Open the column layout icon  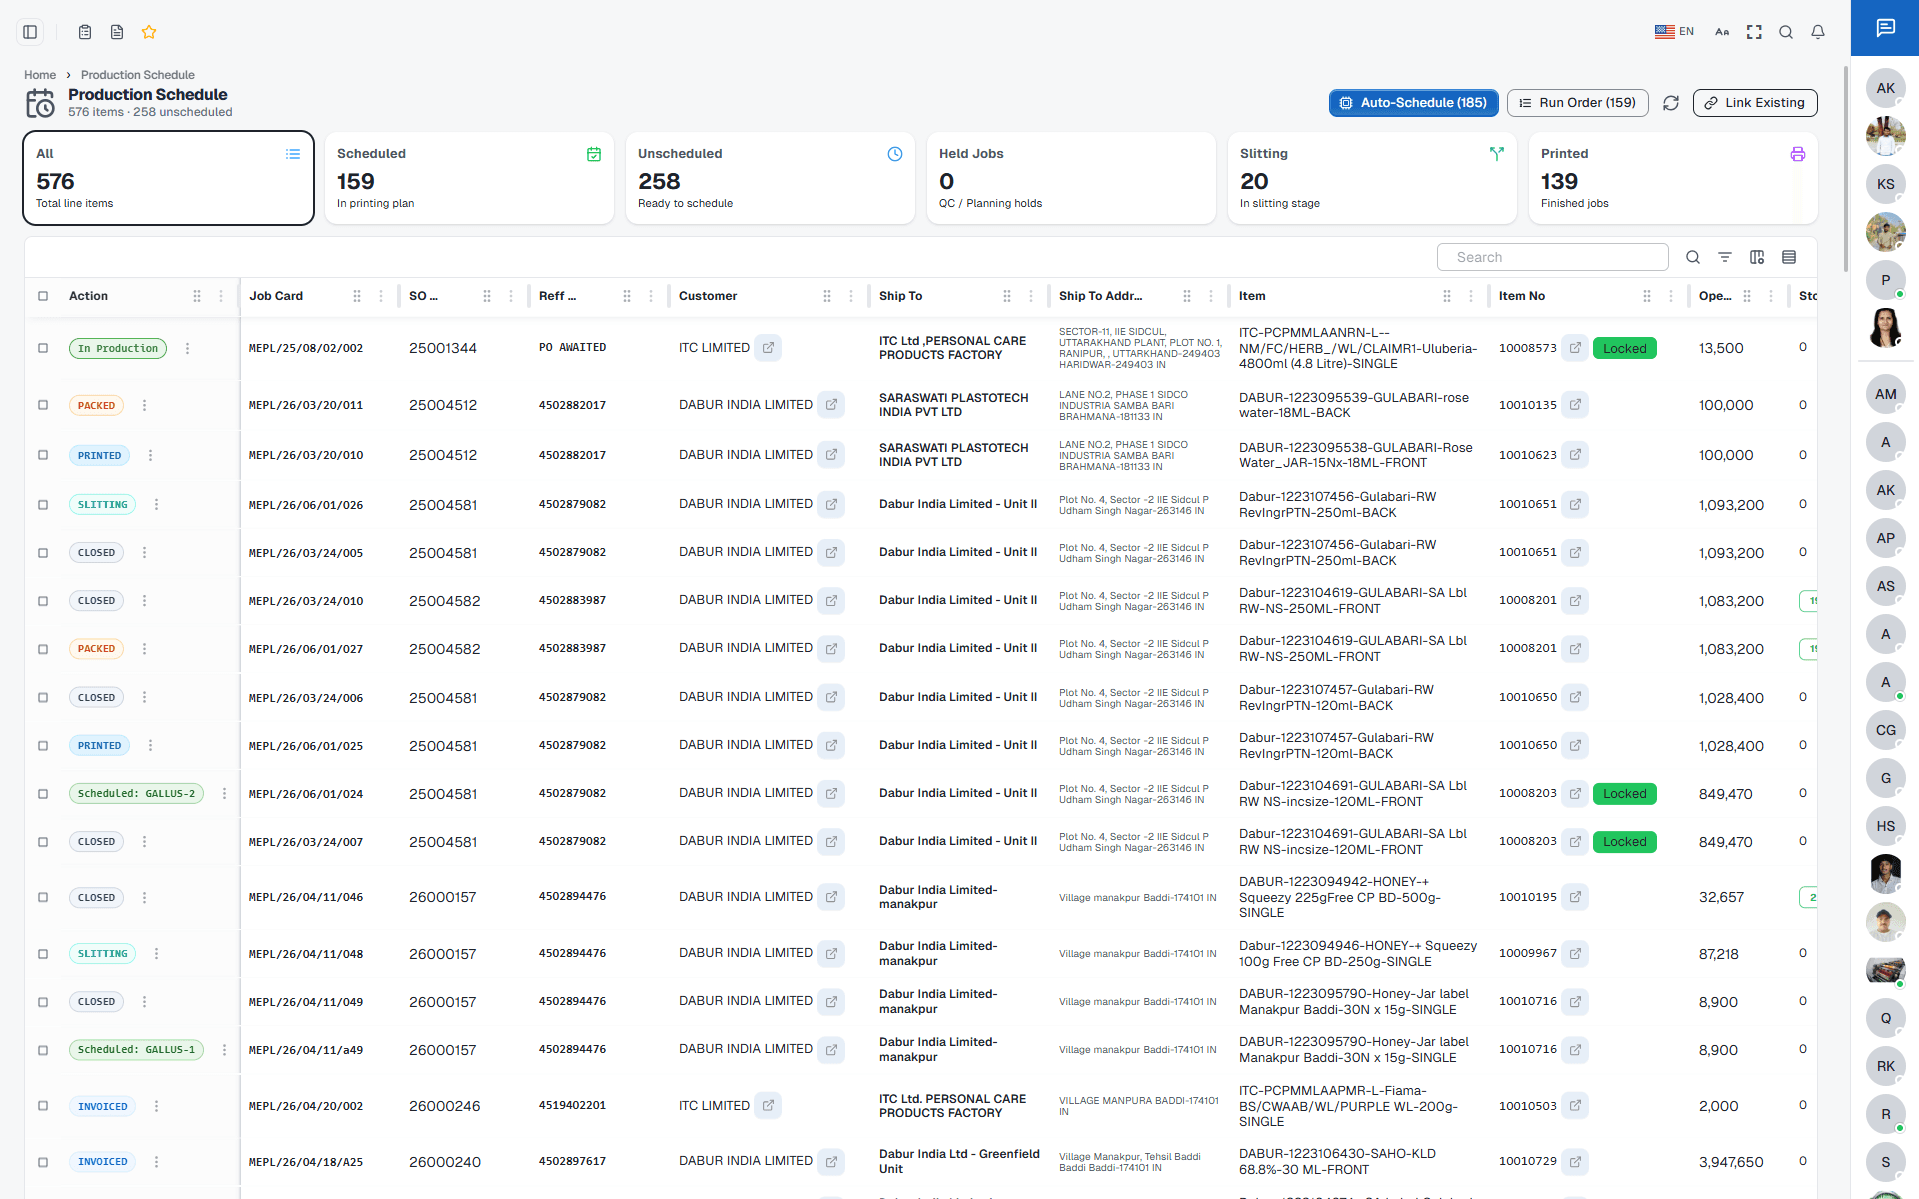[x=1757, y=257]
